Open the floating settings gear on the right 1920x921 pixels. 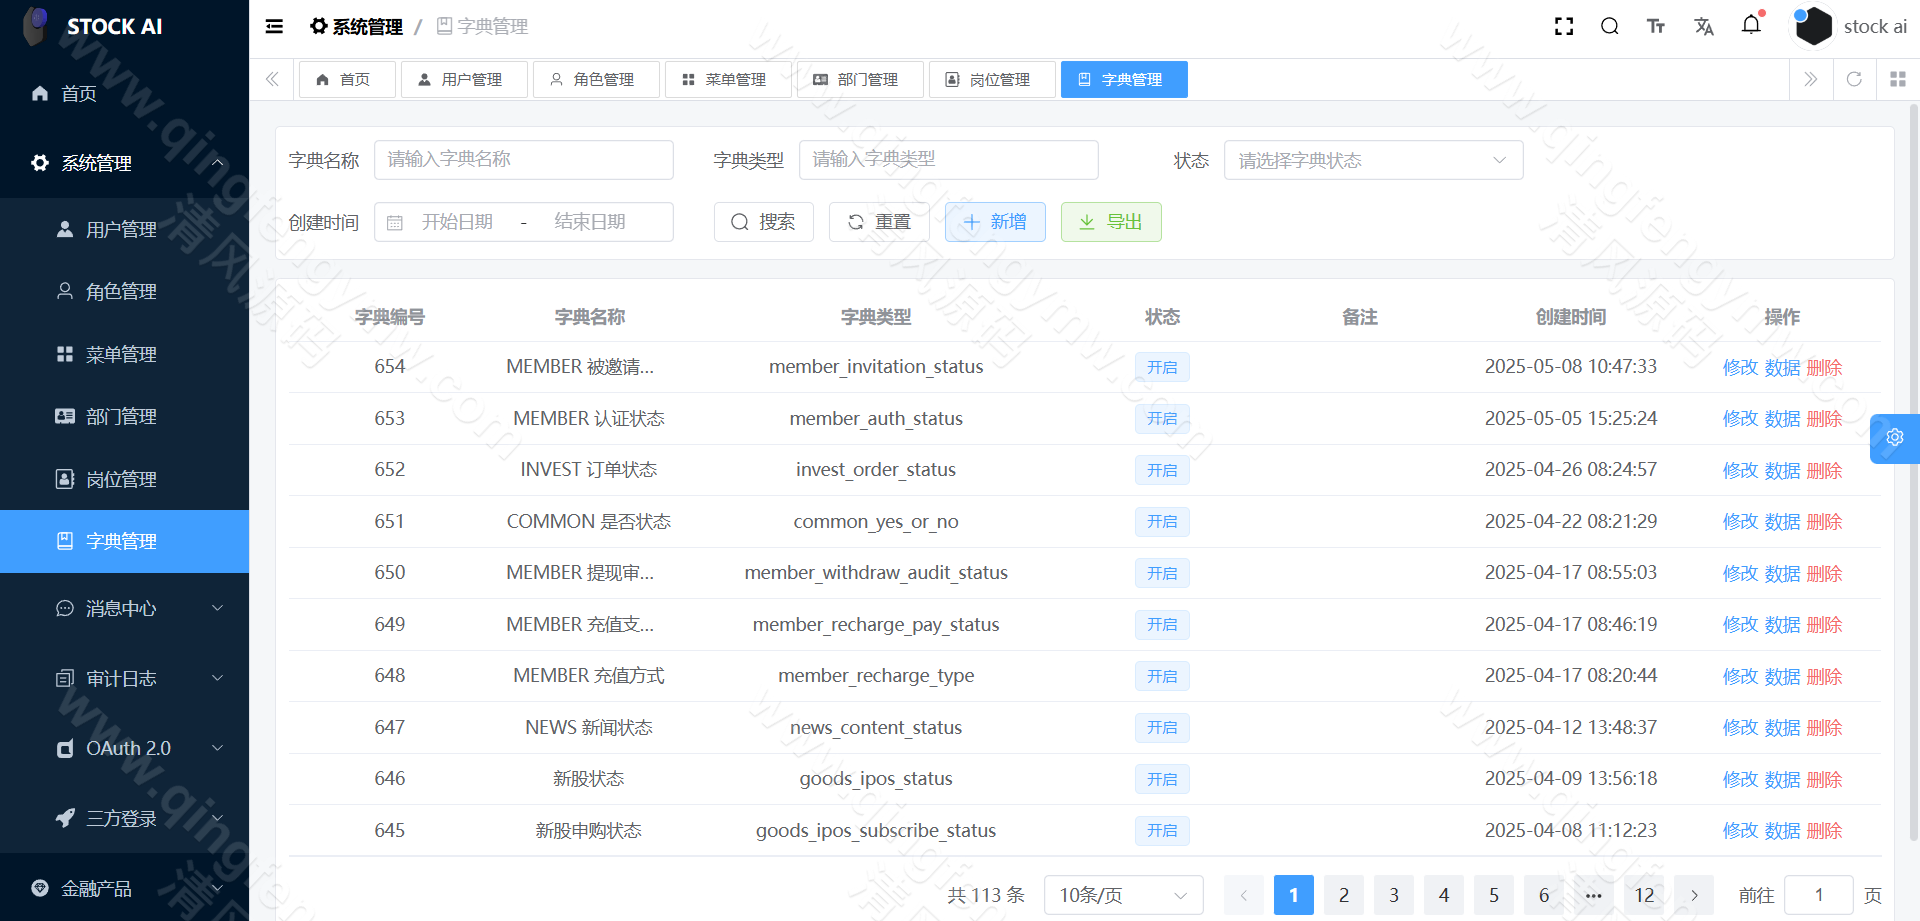[1894, 438]
